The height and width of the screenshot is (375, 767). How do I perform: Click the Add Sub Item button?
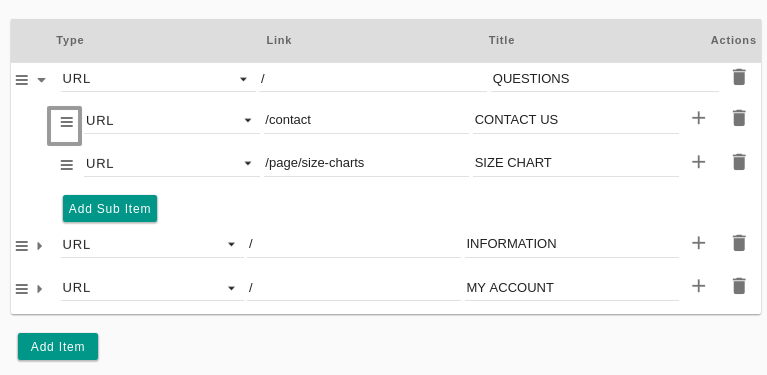click(110, 209)
